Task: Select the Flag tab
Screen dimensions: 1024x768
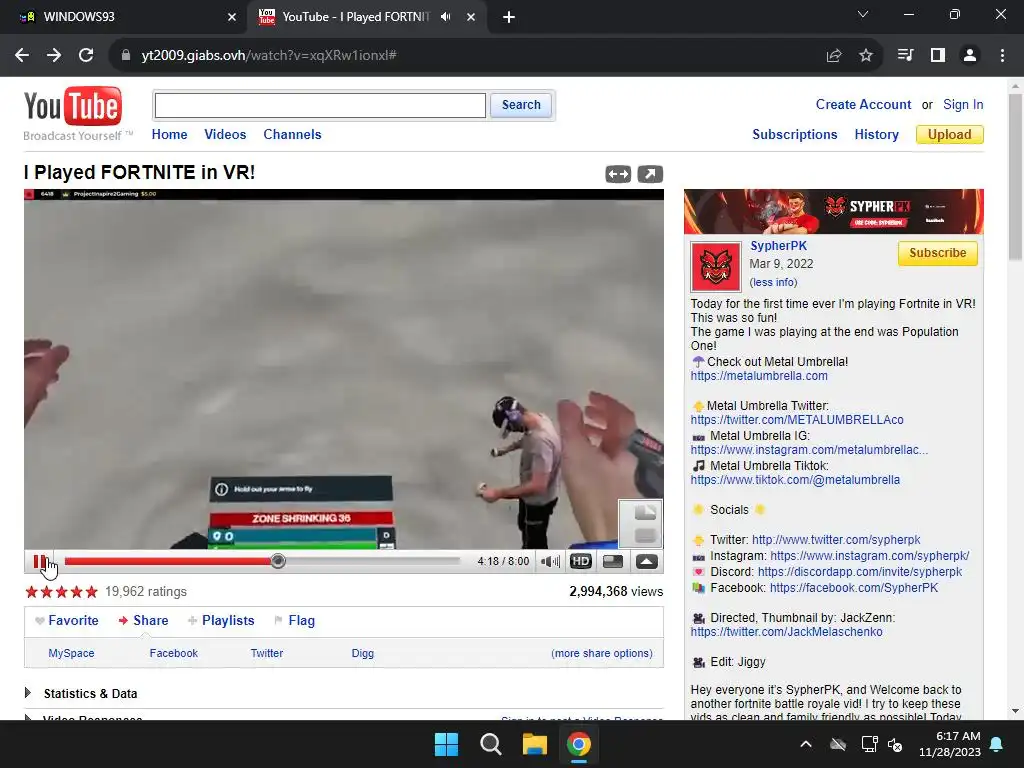Action: (295, 621)
